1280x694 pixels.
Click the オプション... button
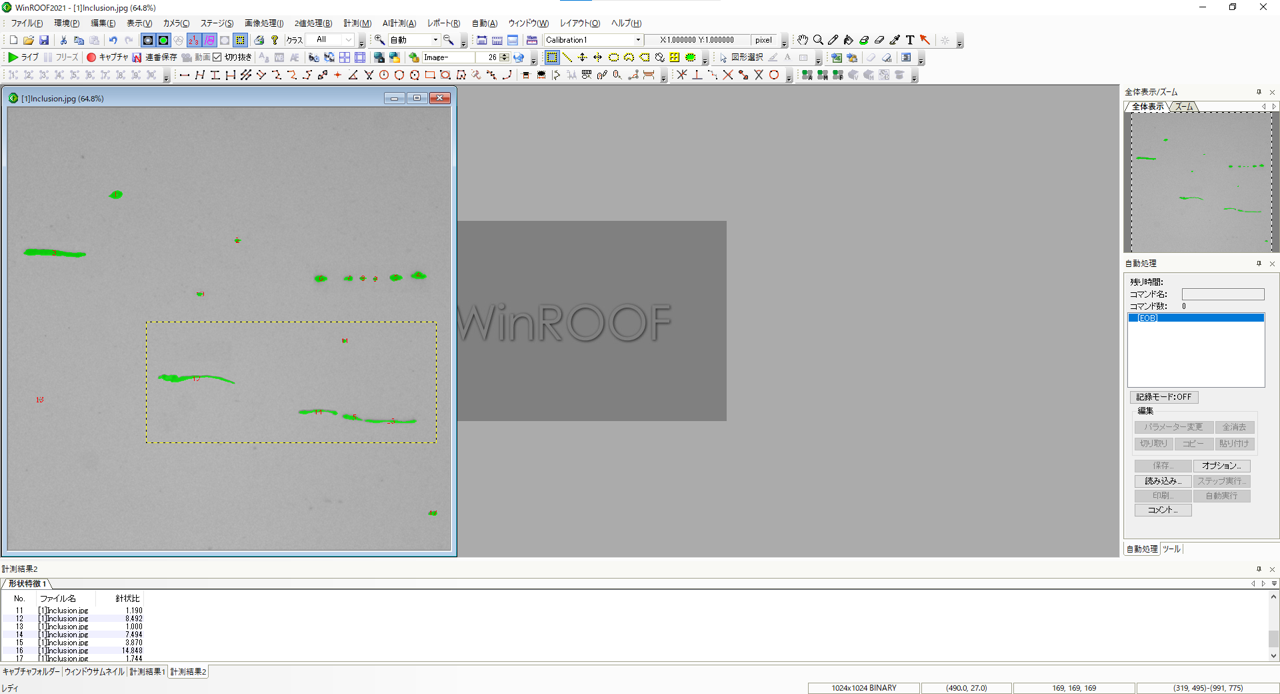[1221, 466]
